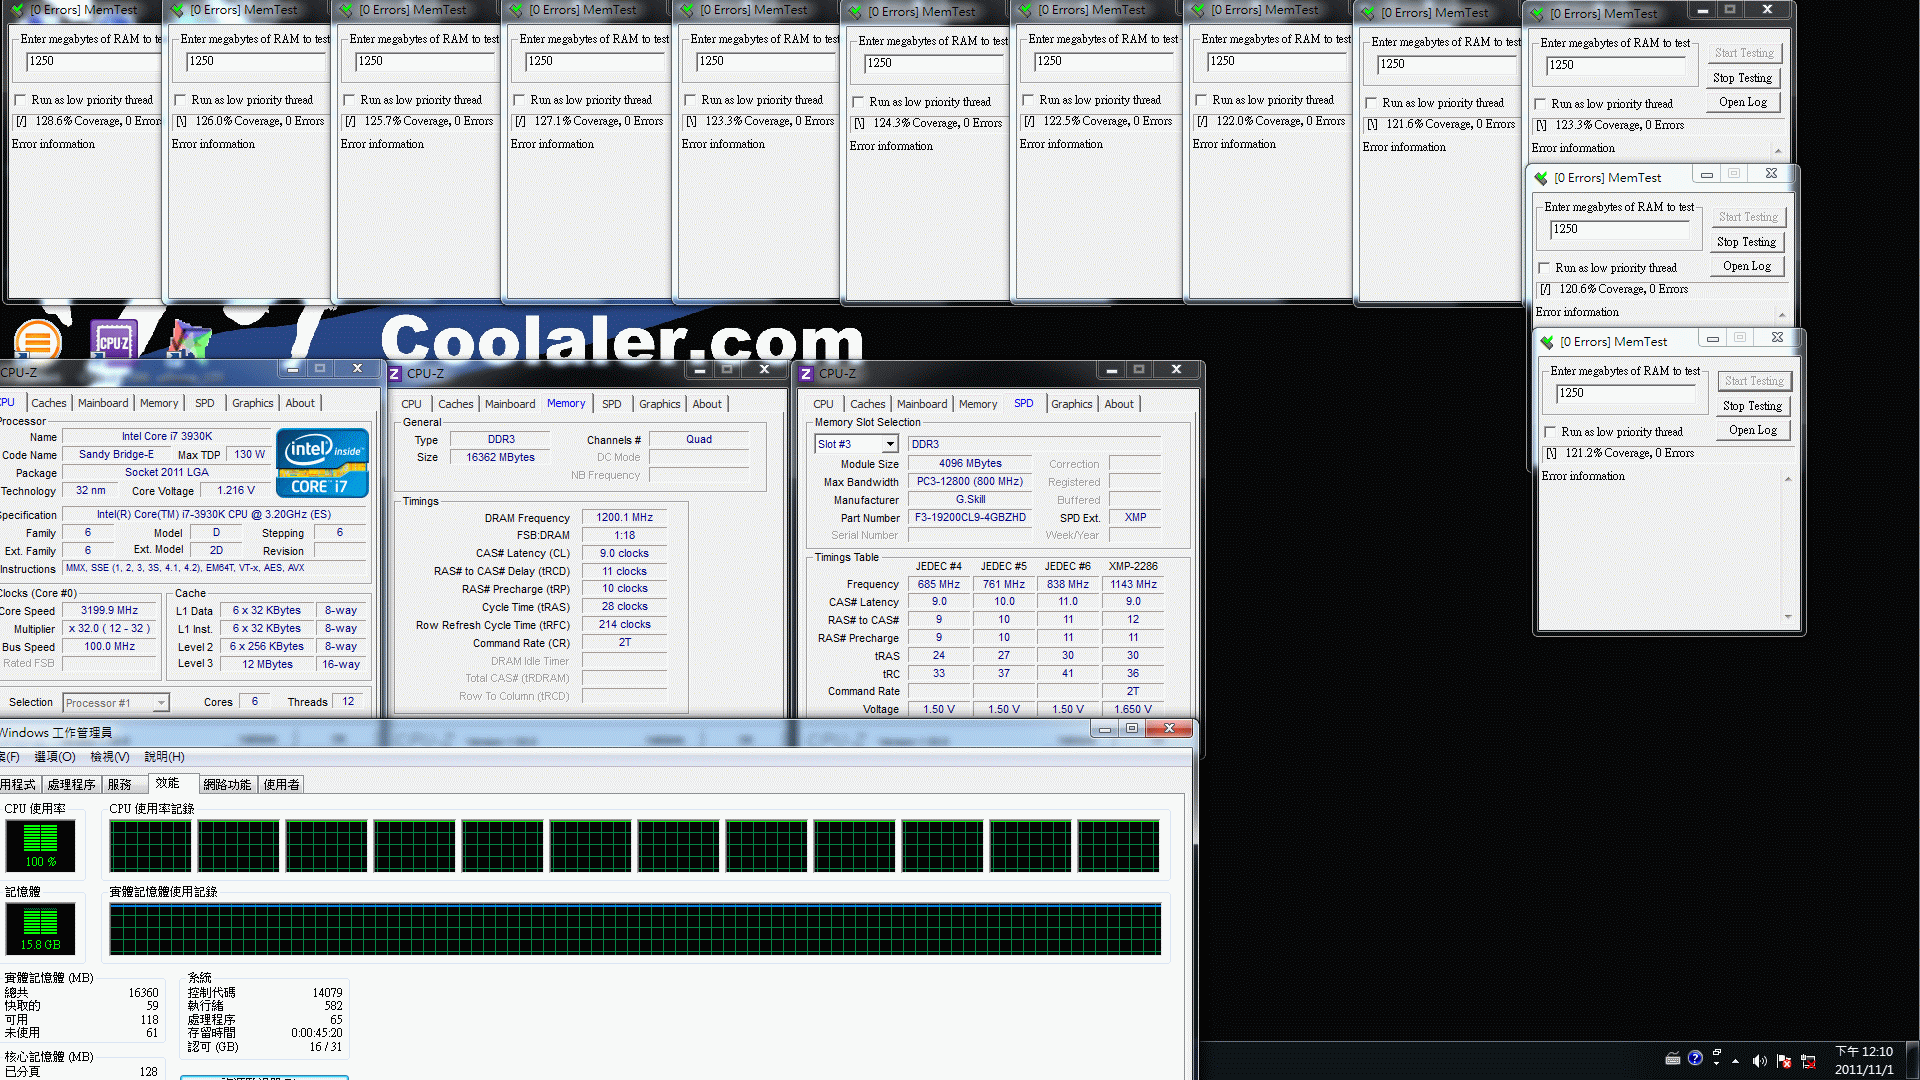Switch to 使用者 tab in Task Manager
This screenshot has width=1920, height=1080.
coord(281,785)
